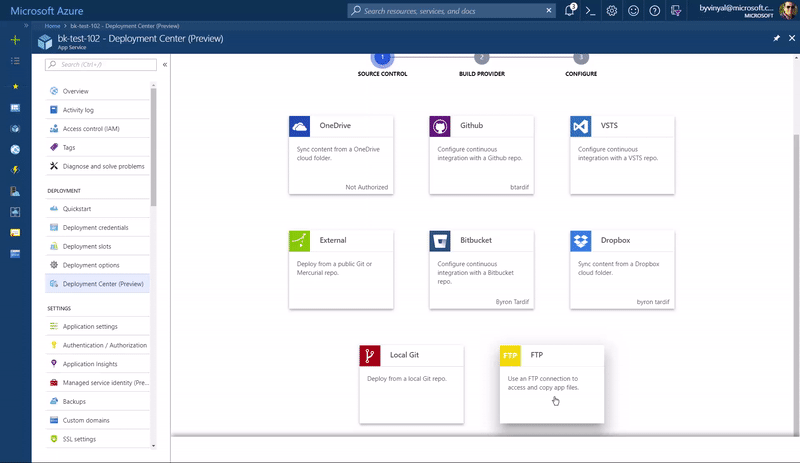Collapse the left resource menu chevron
The height and width of the screenshot is (463, 800).
click(x=165, y=64)
